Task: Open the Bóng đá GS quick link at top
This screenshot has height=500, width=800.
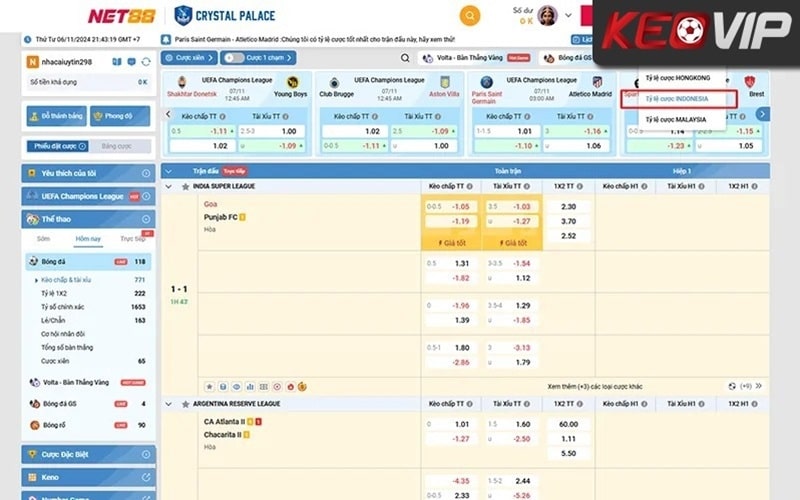Action: 568,58
